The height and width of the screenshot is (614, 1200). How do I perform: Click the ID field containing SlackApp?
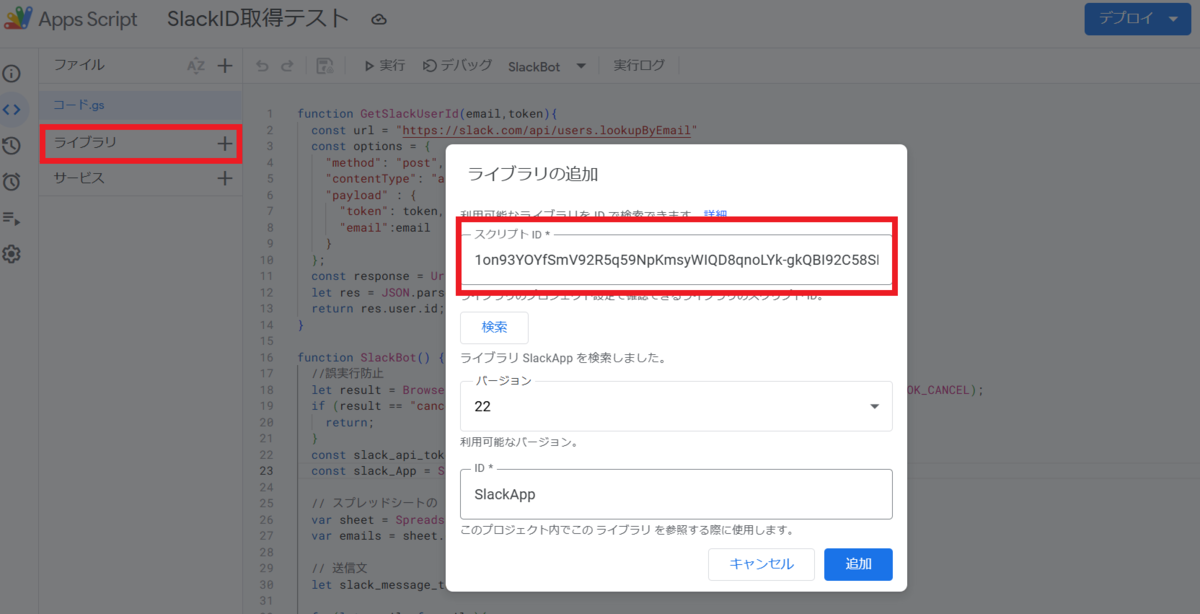coord(676,494)
